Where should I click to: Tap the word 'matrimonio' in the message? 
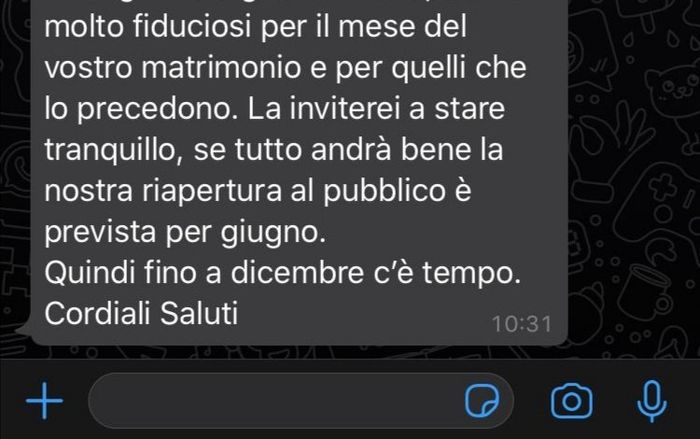221,67
